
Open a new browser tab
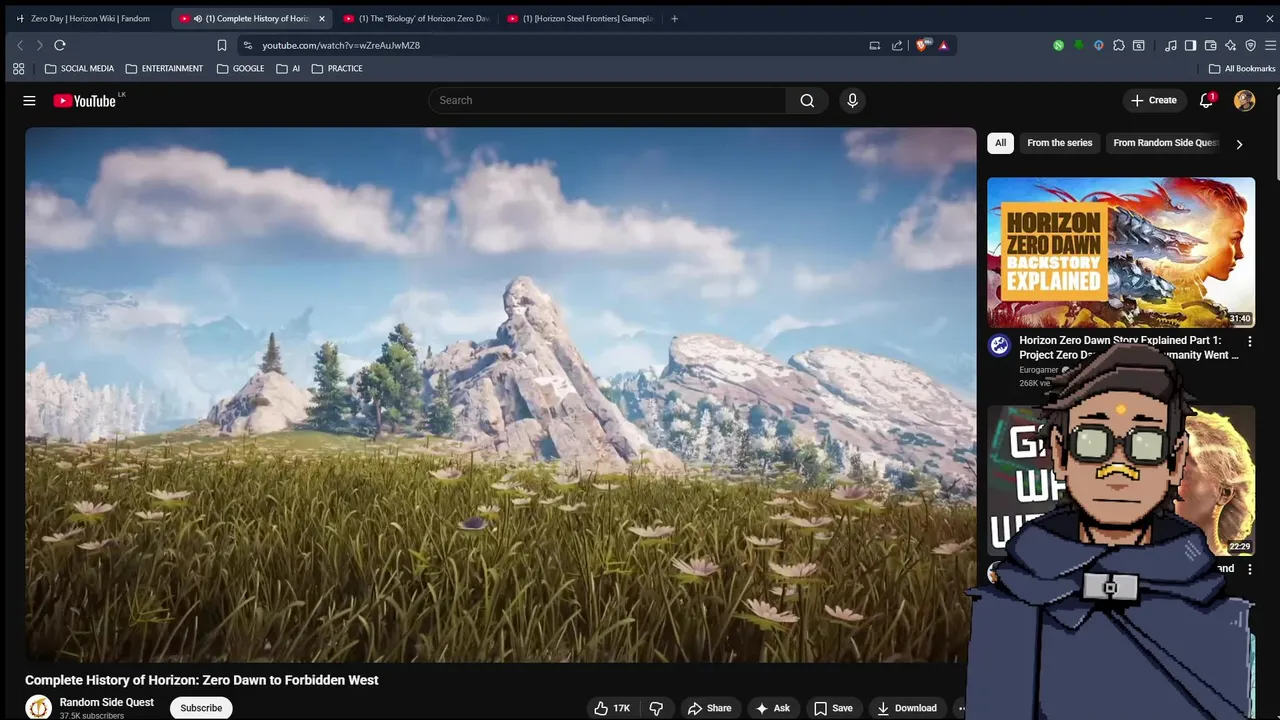pos(674,18)
